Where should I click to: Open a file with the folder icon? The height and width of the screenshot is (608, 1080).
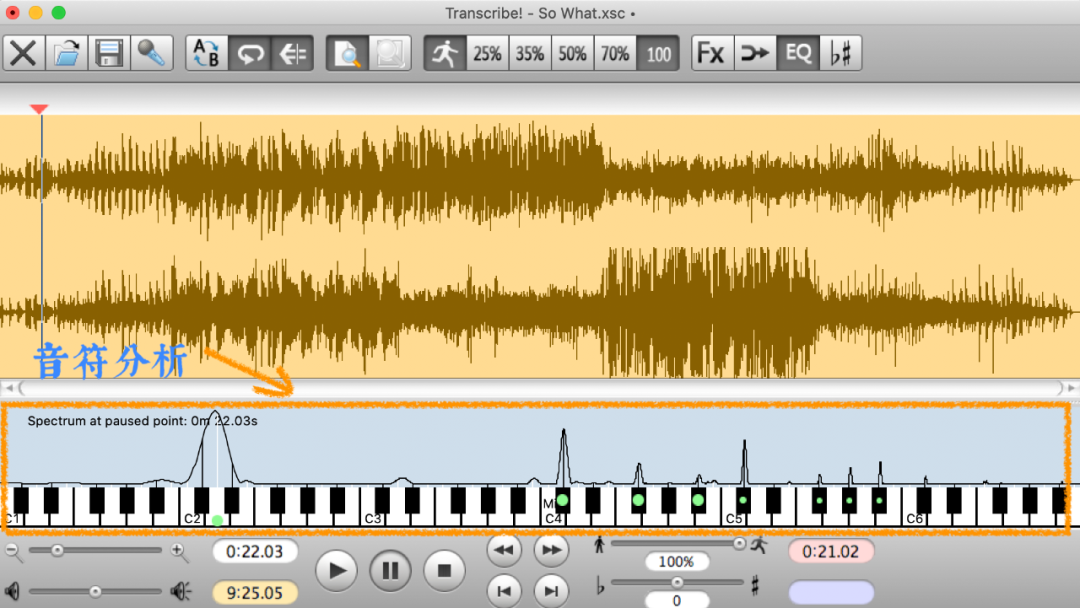click(x=66, y=53)
